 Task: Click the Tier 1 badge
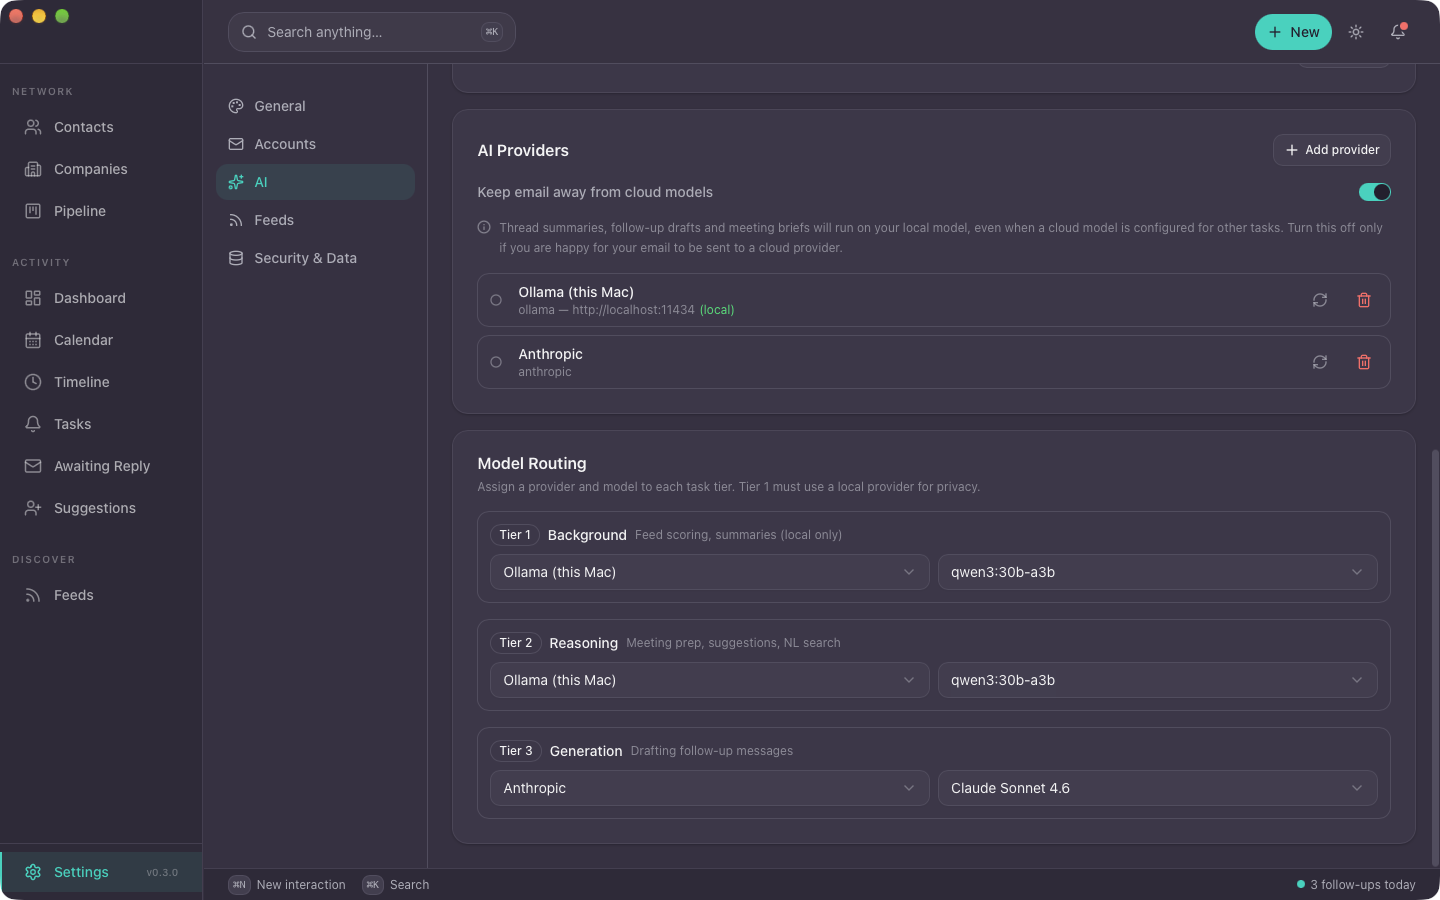tap(515, 535)
